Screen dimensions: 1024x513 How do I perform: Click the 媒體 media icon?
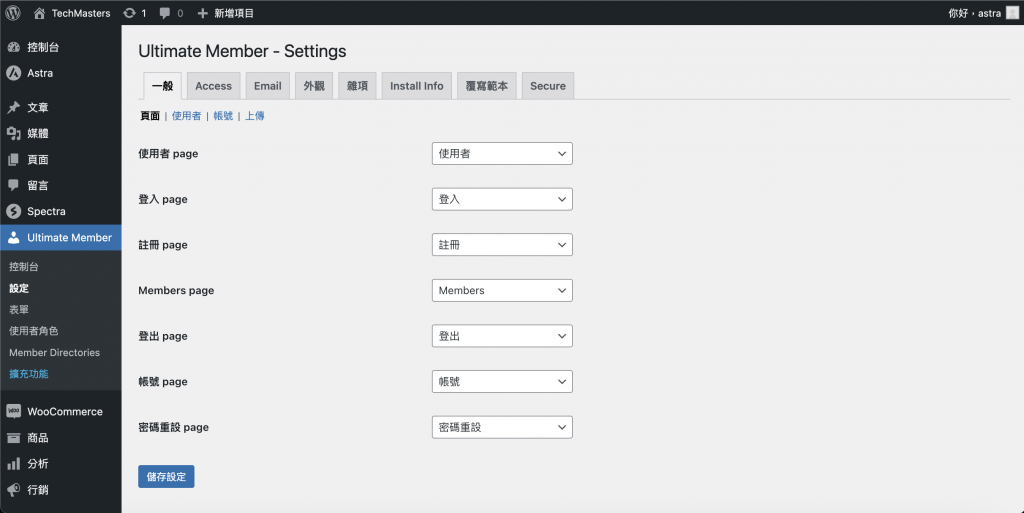(x=14, y=133)
